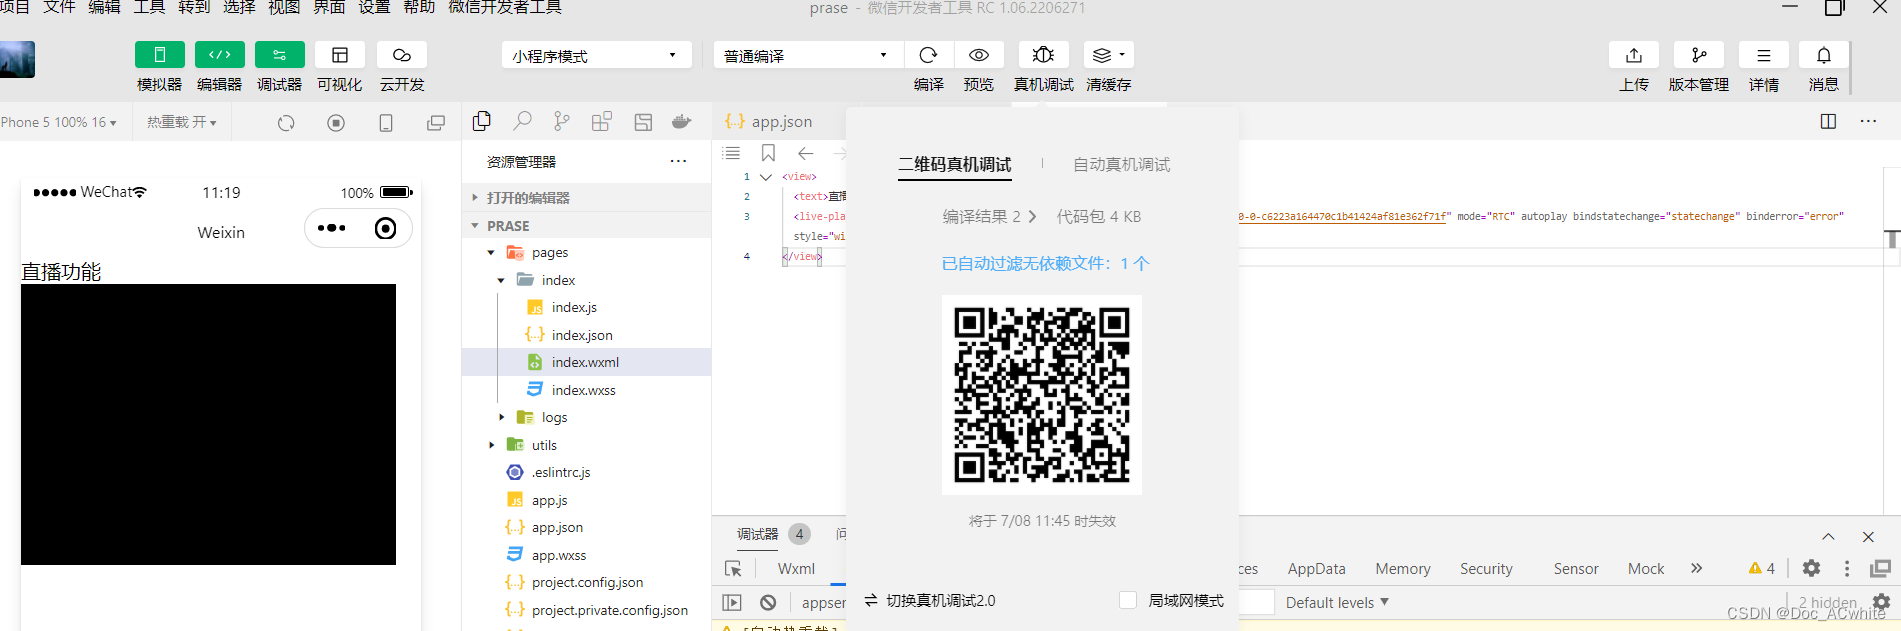
Task: Select the automatic real device debug tab
Action: [1121, 165]
